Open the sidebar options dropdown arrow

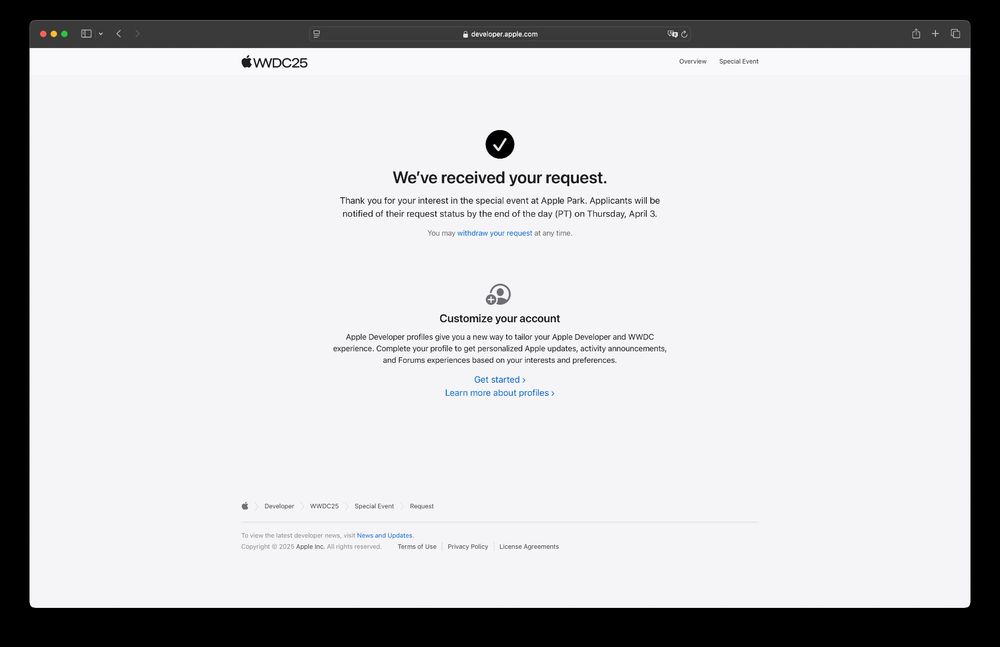click(x=101, y=34)
